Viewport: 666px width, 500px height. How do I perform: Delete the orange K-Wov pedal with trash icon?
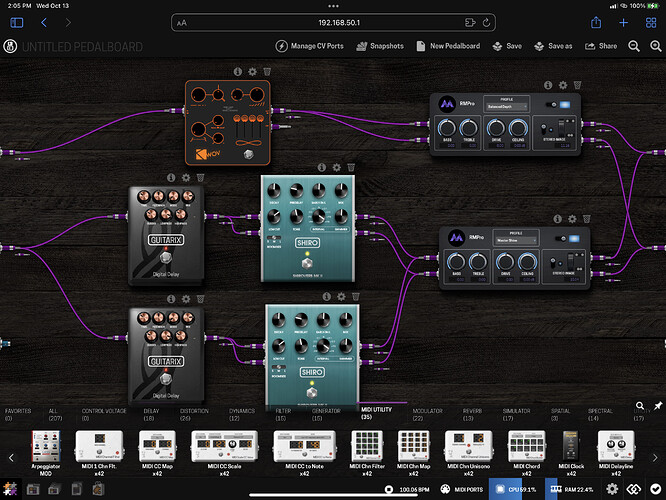coord(267,72)
